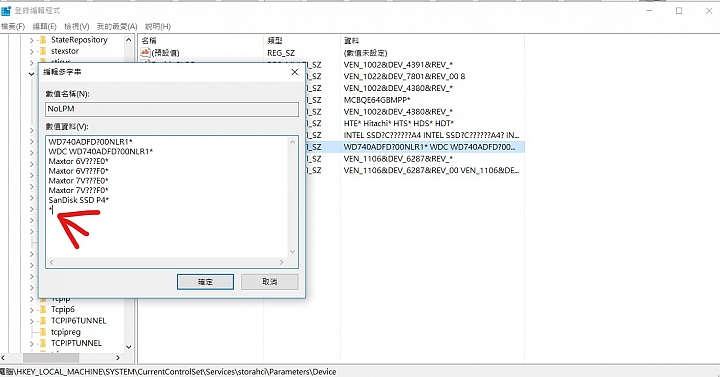Click the StateRepository folder icon
Image resolution: width=720 pixels, height=377 pixels.
(43, 40)
